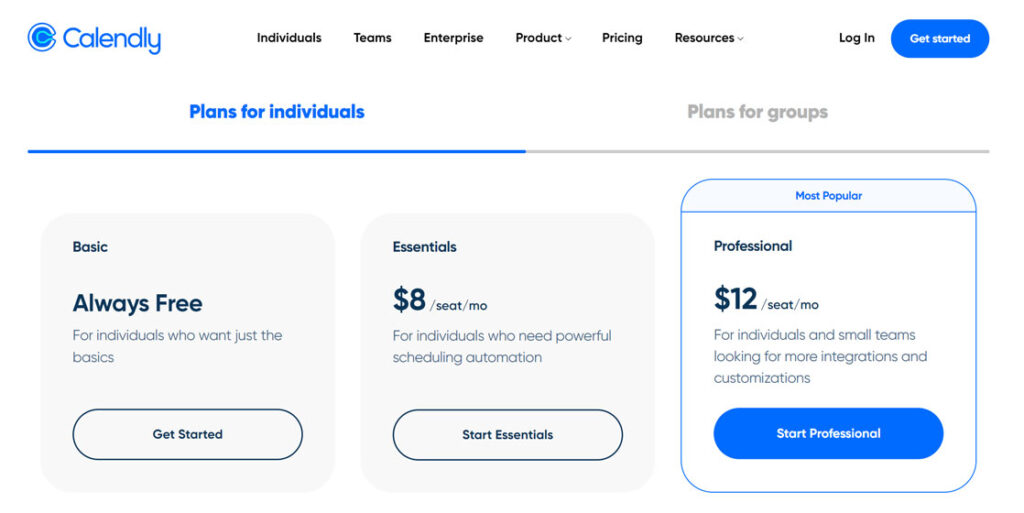Image resolution: width=1024 pixels, height=513 pixels.
Task: Switch to Plans for groups tab
Action: (758, 112)
